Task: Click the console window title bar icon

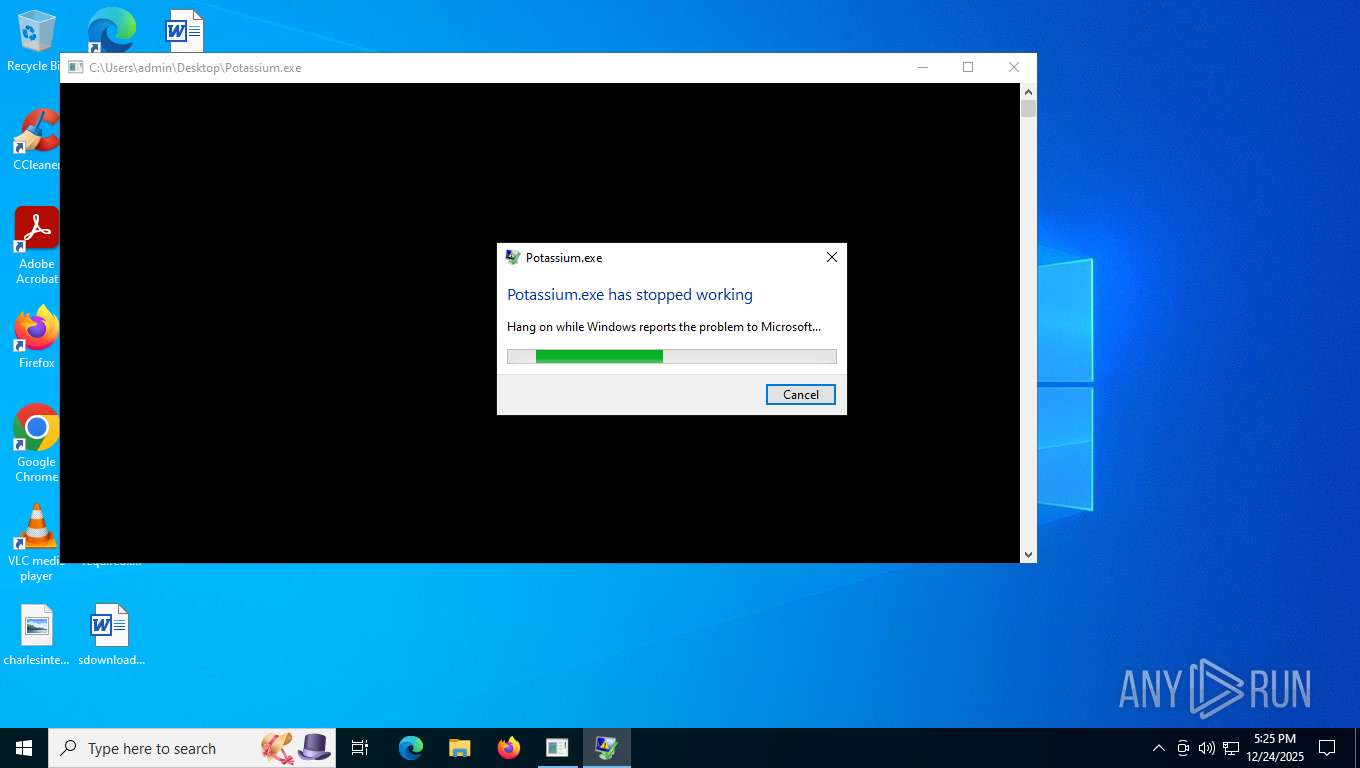Action: pyautogui.click(x=75, y=68)
